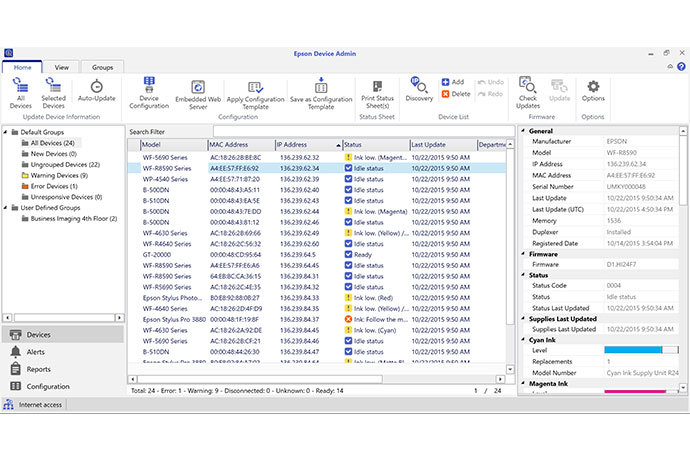Collapse the Status properties section
The height and width of the screenshot is (460, 690).
[523, 275]
